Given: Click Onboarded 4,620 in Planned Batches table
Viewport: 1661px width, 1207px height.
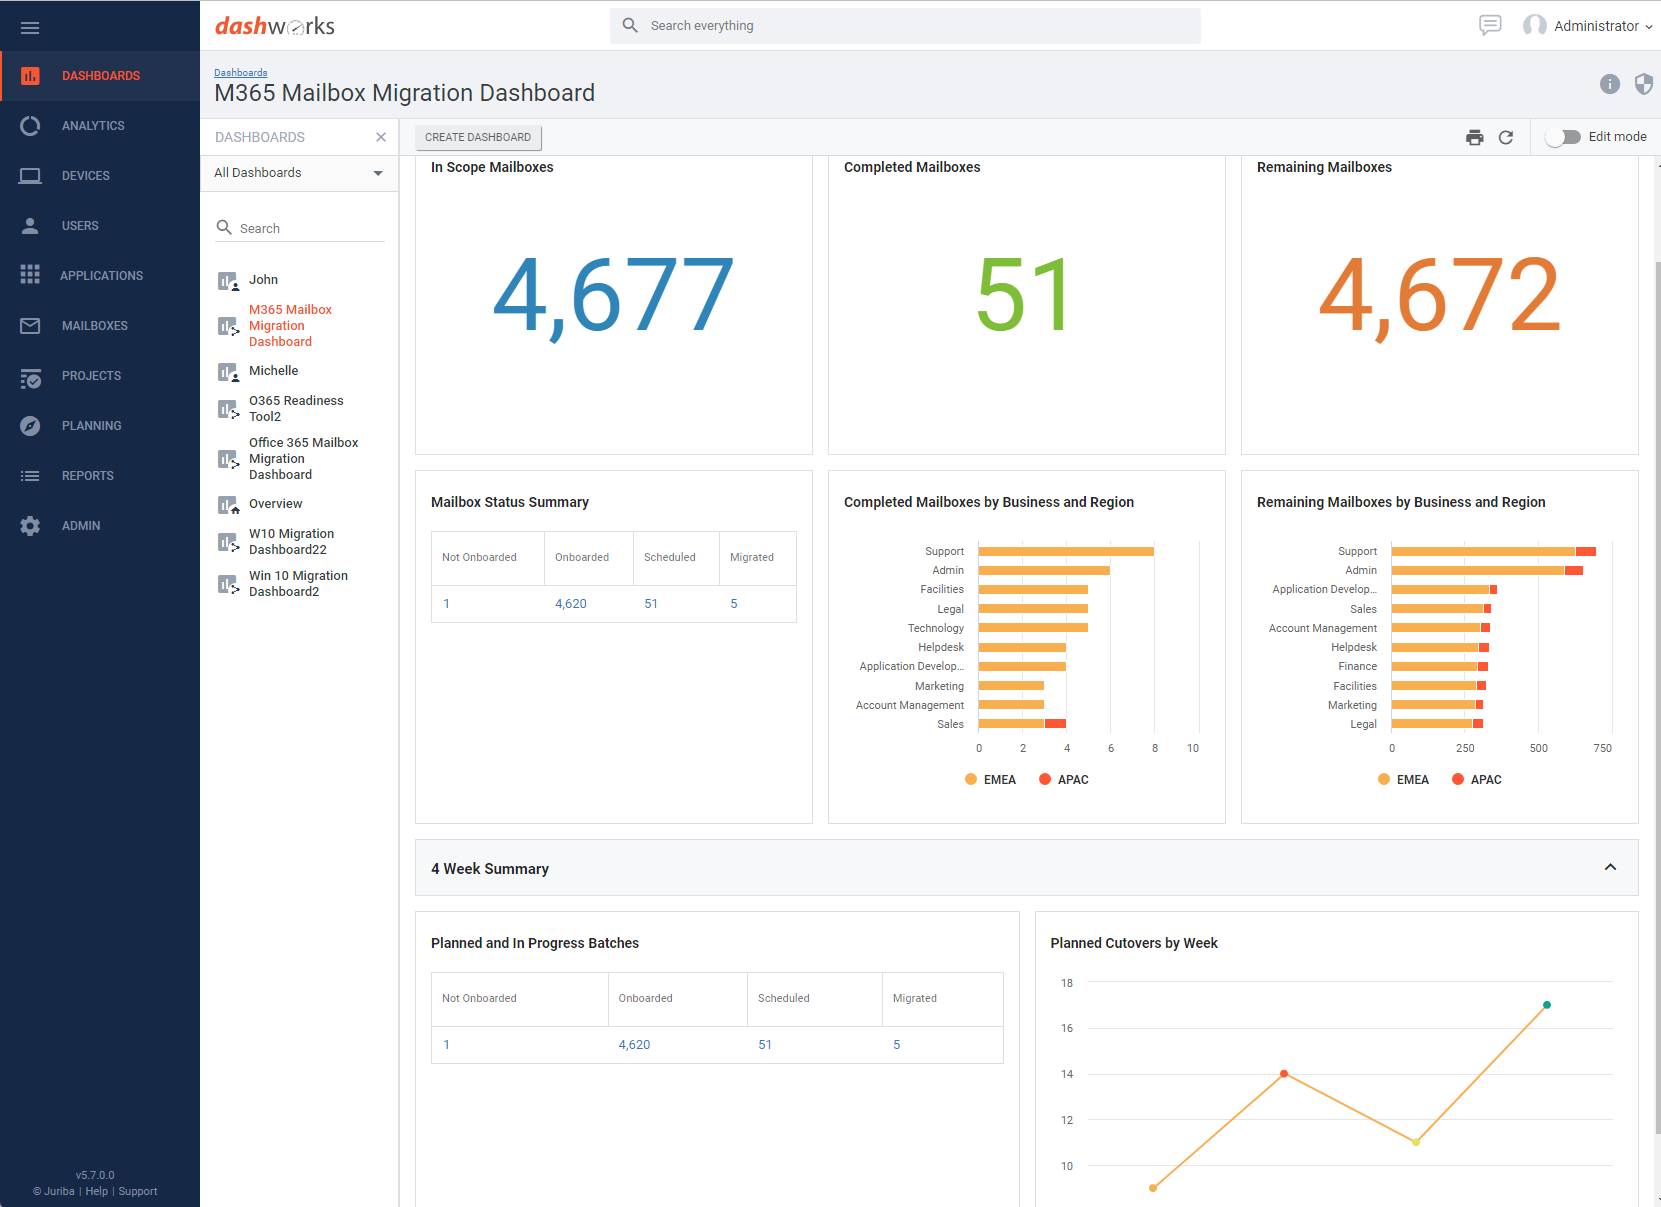Looking at the screenshot, I should coord(634,1045).
